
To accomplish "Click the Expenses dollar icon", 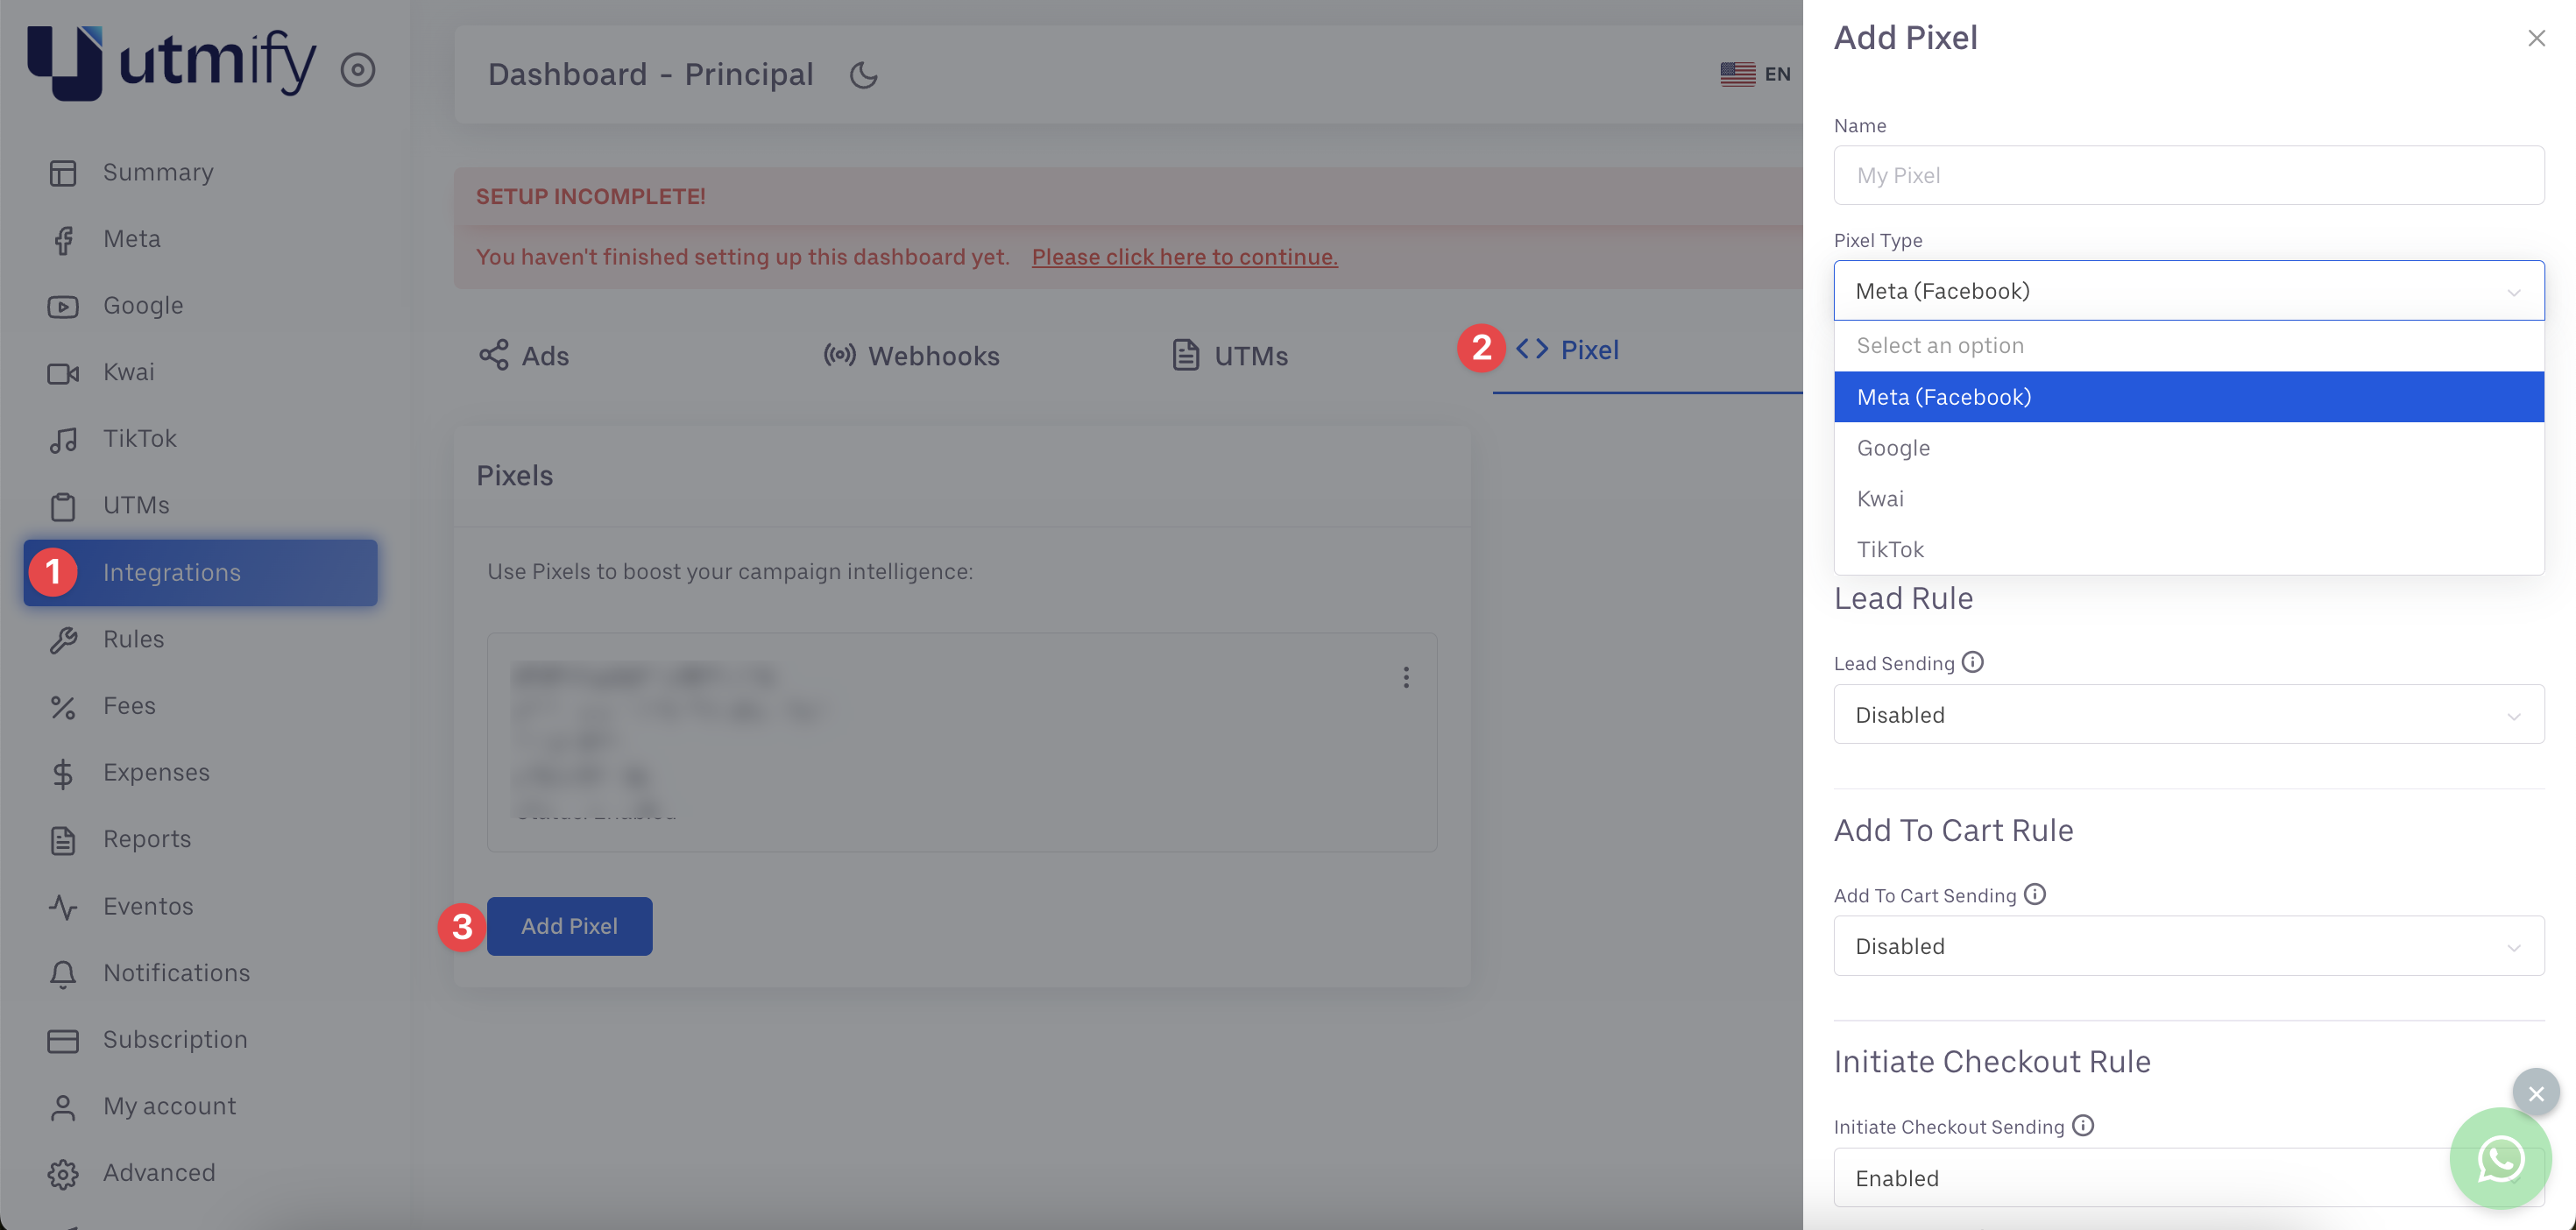I will tap(63, 773).
